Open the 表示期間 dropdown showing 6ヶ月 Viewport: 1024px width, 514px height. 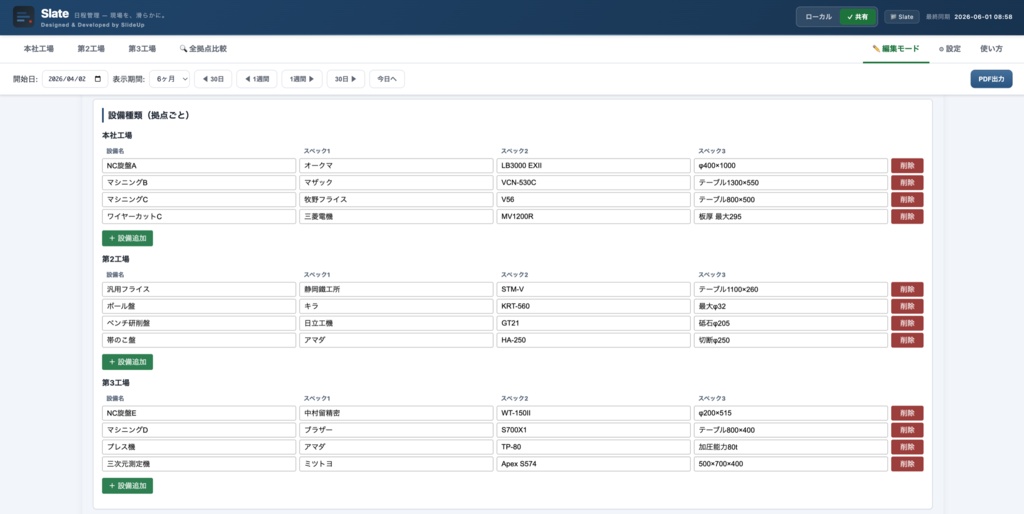(169, 79)
